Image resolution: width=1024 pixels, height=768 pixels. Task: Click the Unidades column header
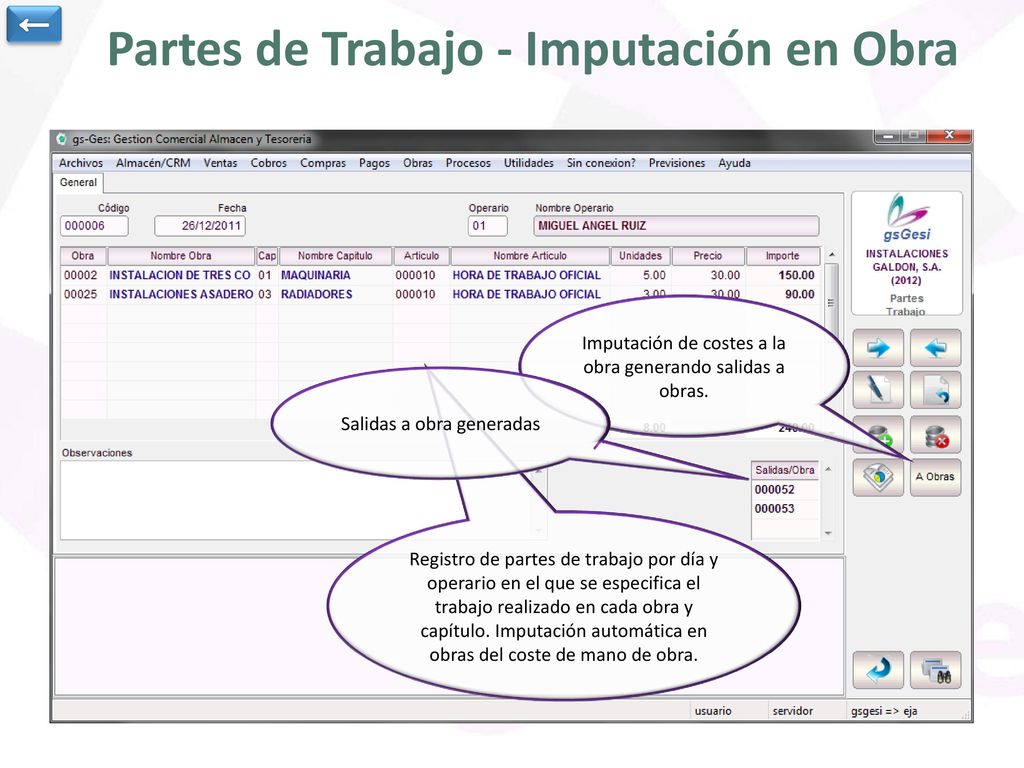click(x=641, y=256)
